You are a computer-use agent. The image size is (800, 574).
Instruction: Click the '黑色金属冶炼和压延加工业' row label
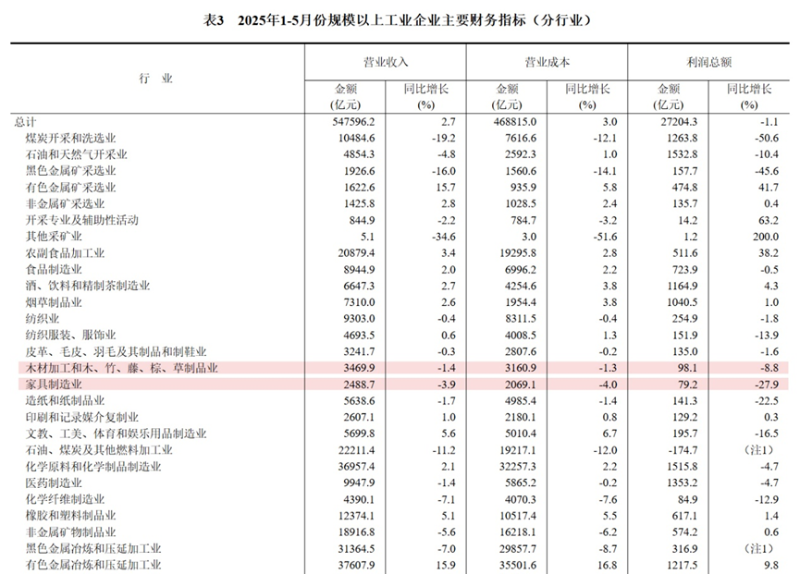pos(93,548)
